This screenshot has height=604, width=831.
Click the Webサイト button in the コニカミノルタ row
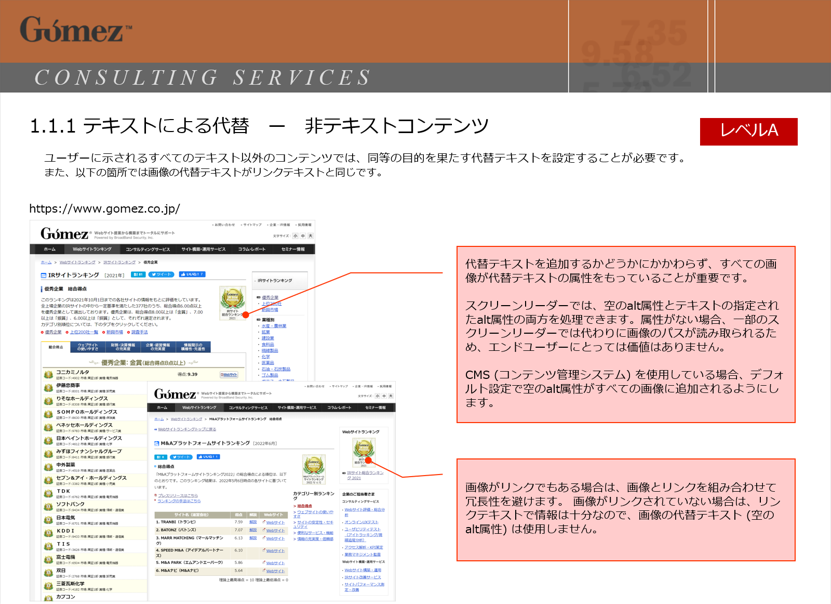pos(229,375)
